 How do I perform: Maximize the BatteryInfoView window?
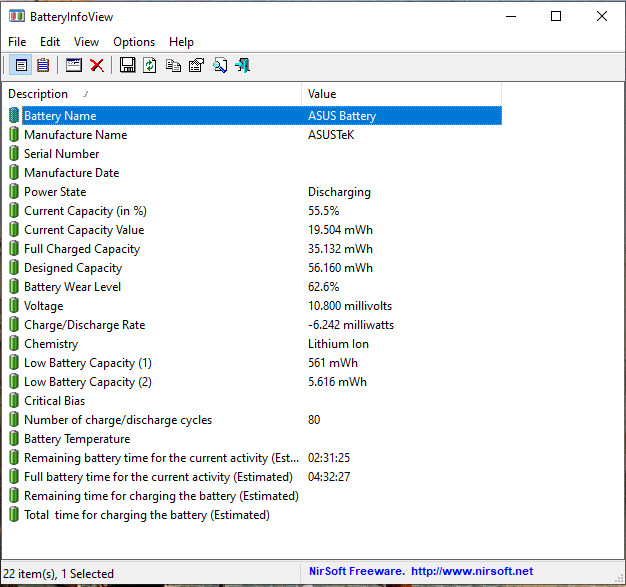pos(556,16)
